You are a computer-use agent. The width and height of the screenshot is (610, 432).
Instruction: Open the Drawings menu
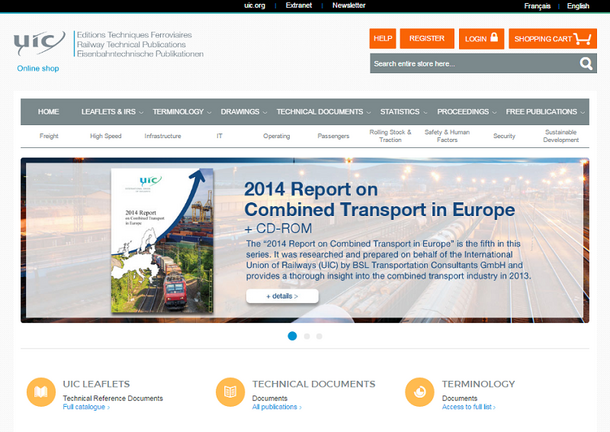(x=240, y=112)
